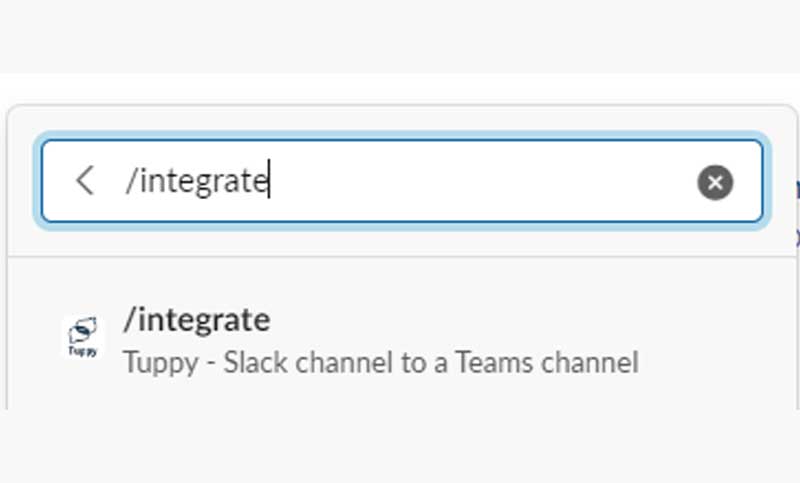Screen dimensions: 800x483
Task: Pick the 'Slack channel to a Teams channel' entry
Action: 431,363
